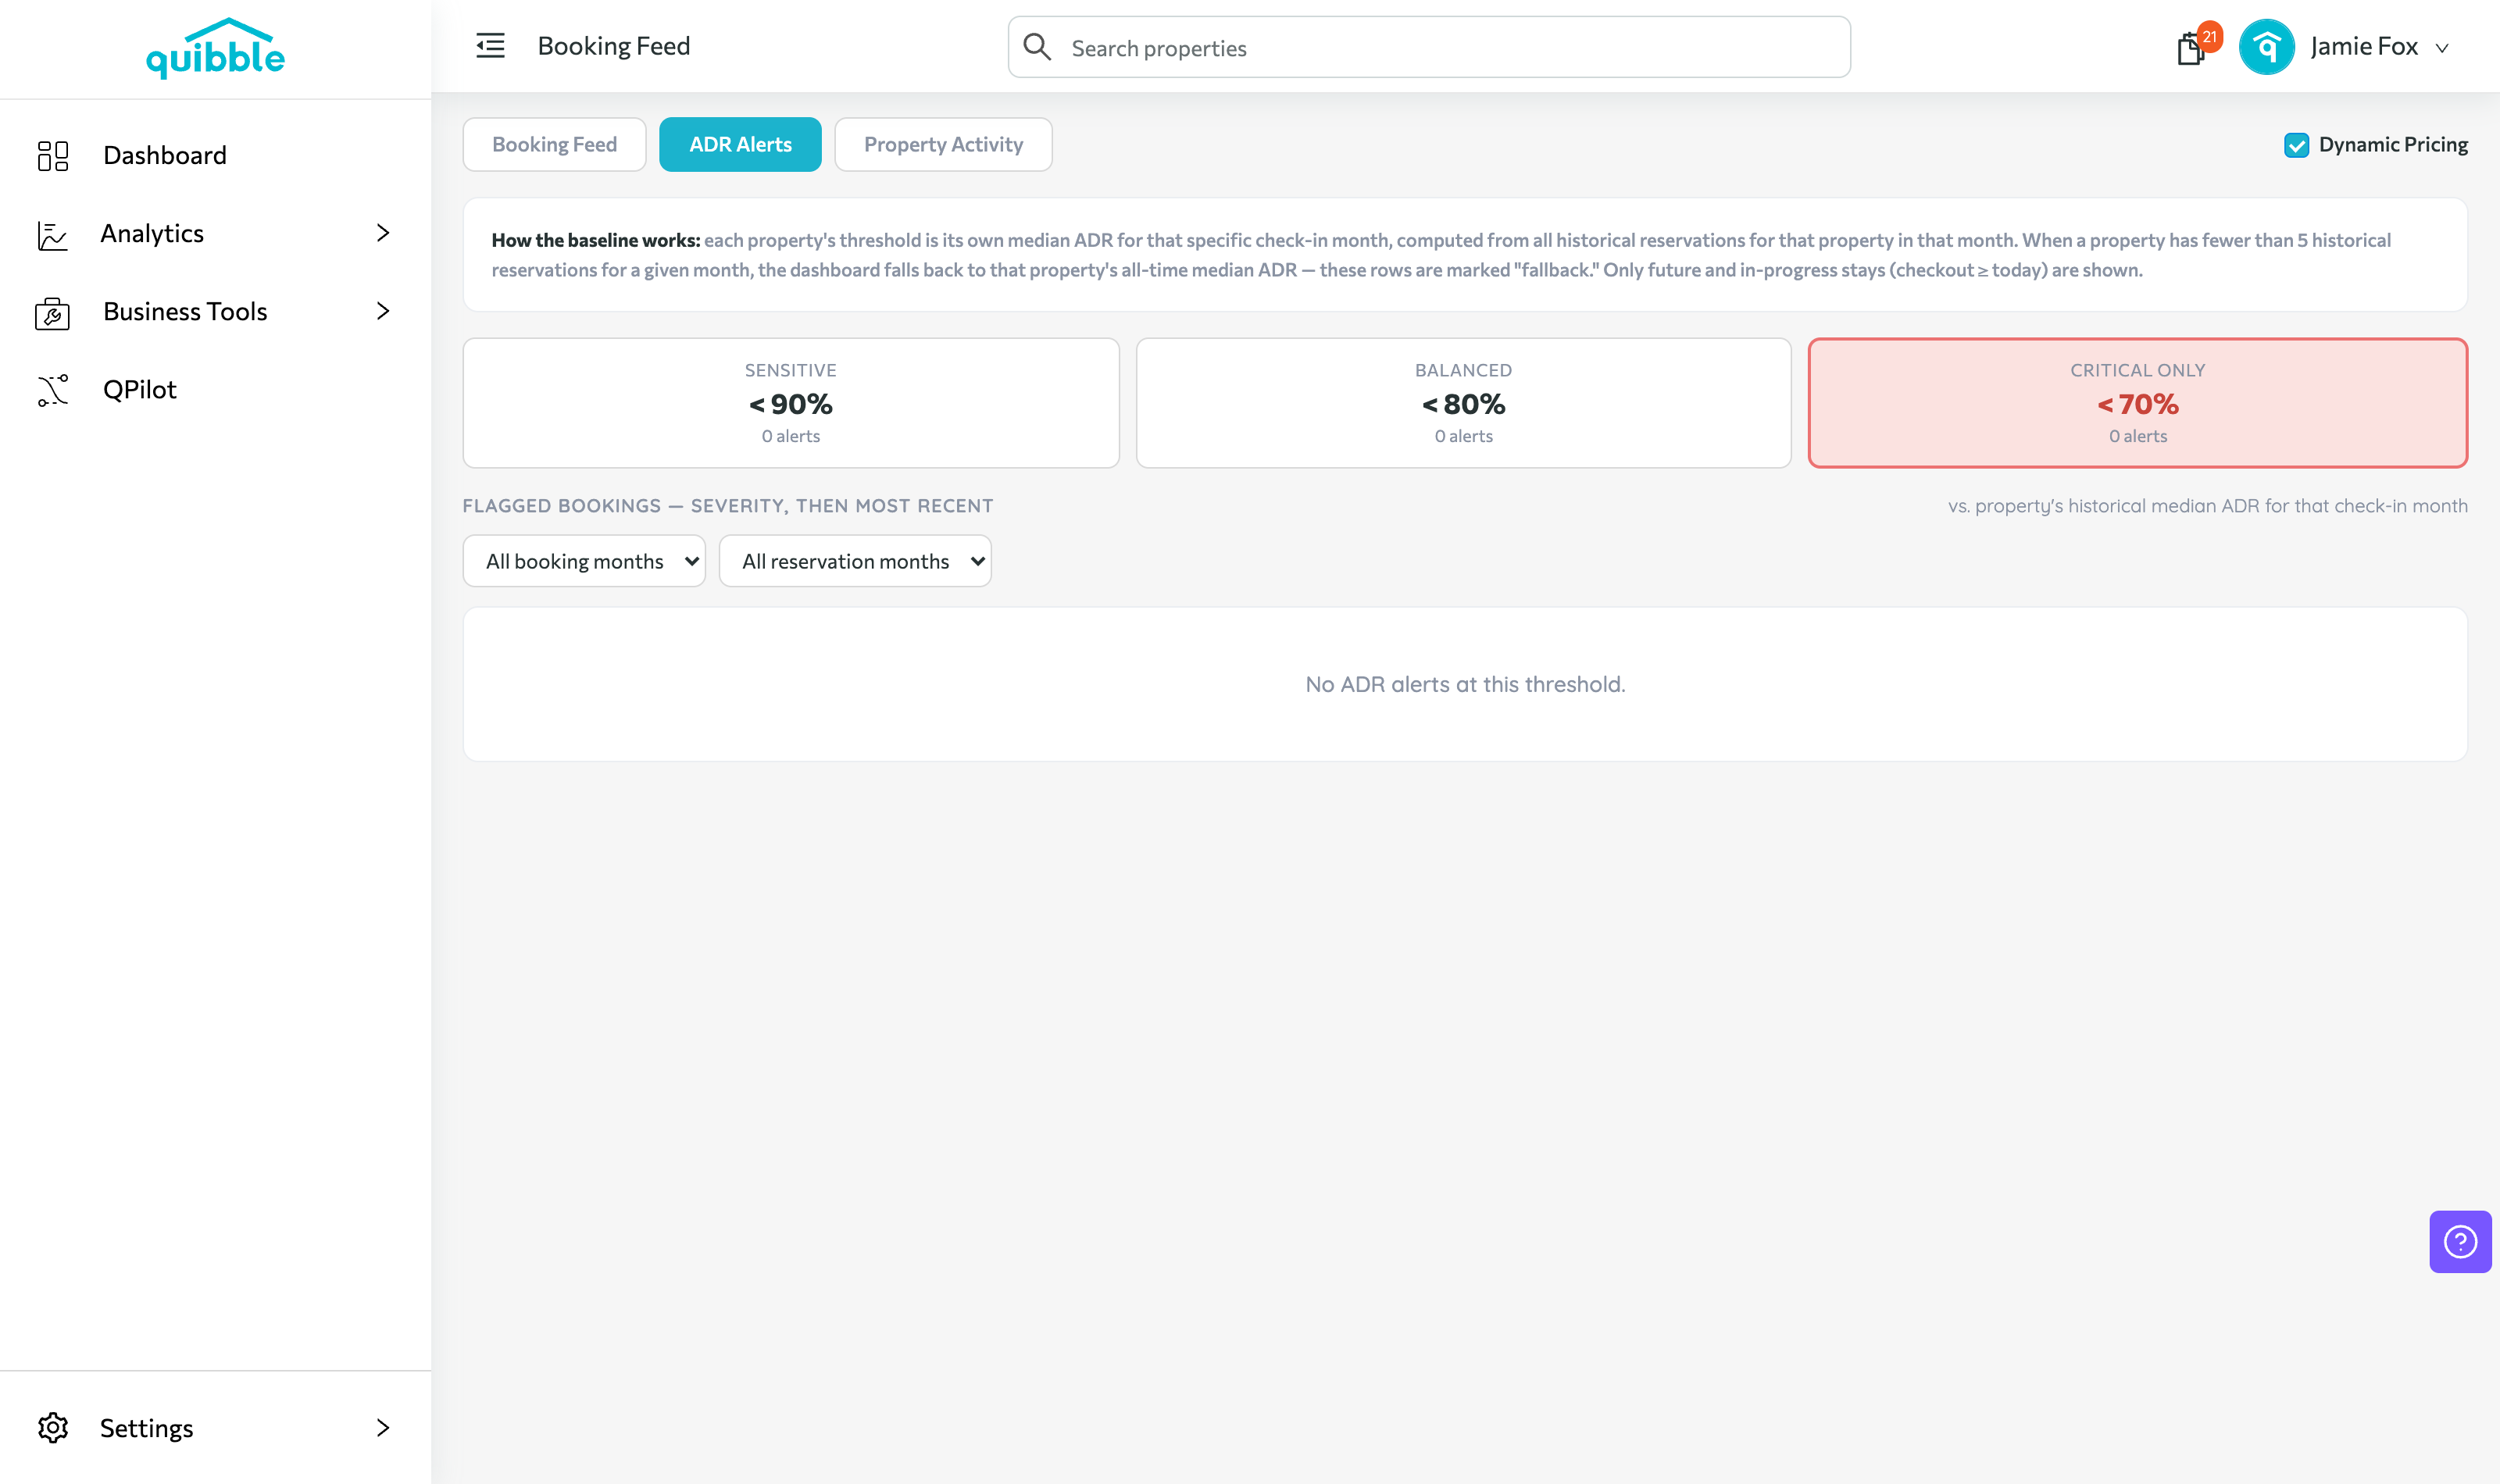Select the ADR Alerts tab
2500x1484 pixels.
(740, 144)
